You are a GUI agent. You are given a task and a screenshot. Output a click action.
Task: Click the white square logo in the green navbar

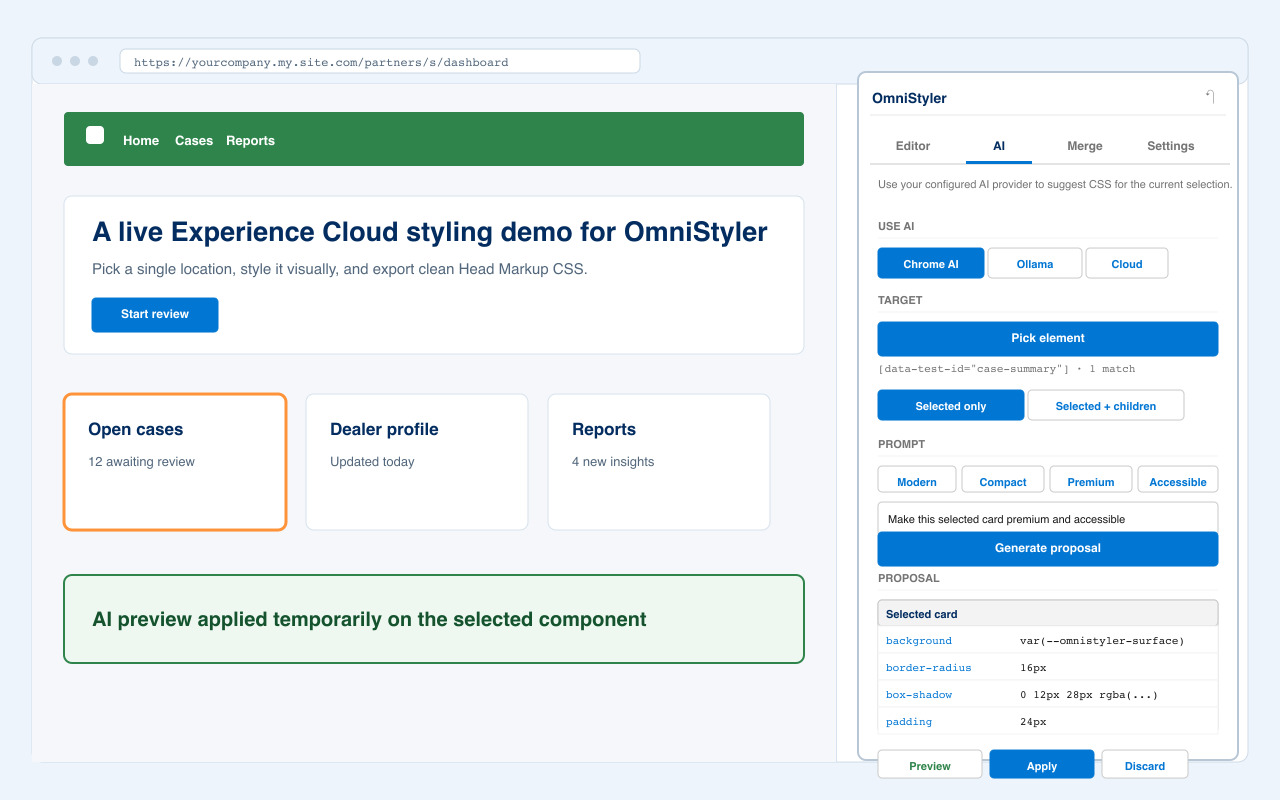click(x=95, y=135)
